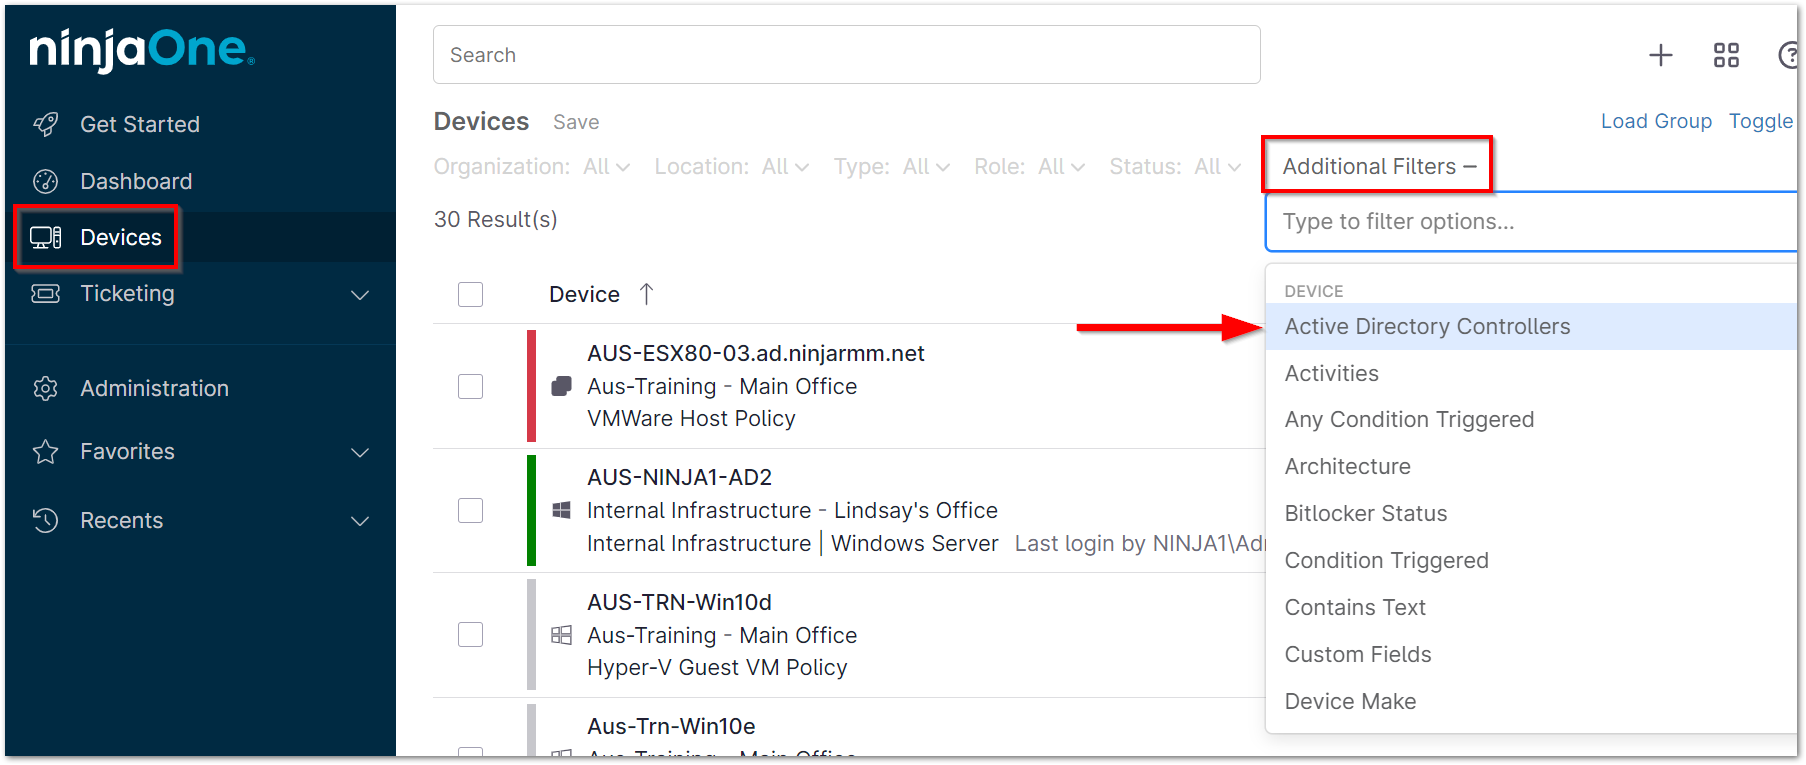Click the Windows icon beside AUS-TRN-Win10d
Image resolution: width=1806 pixels, height=765 pixels.
tap(562, 635)
